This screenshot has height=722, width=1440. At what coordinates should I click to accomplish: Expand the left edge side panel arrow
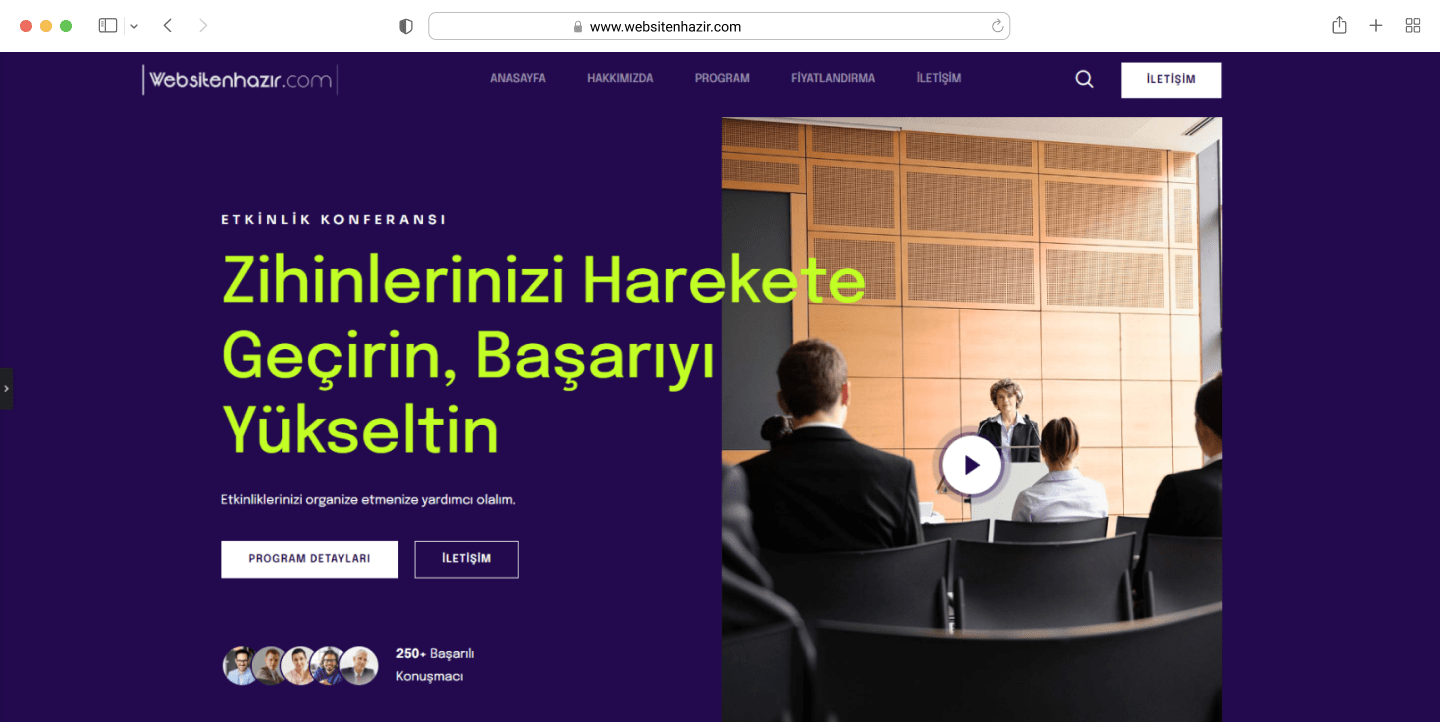(6, 388)
